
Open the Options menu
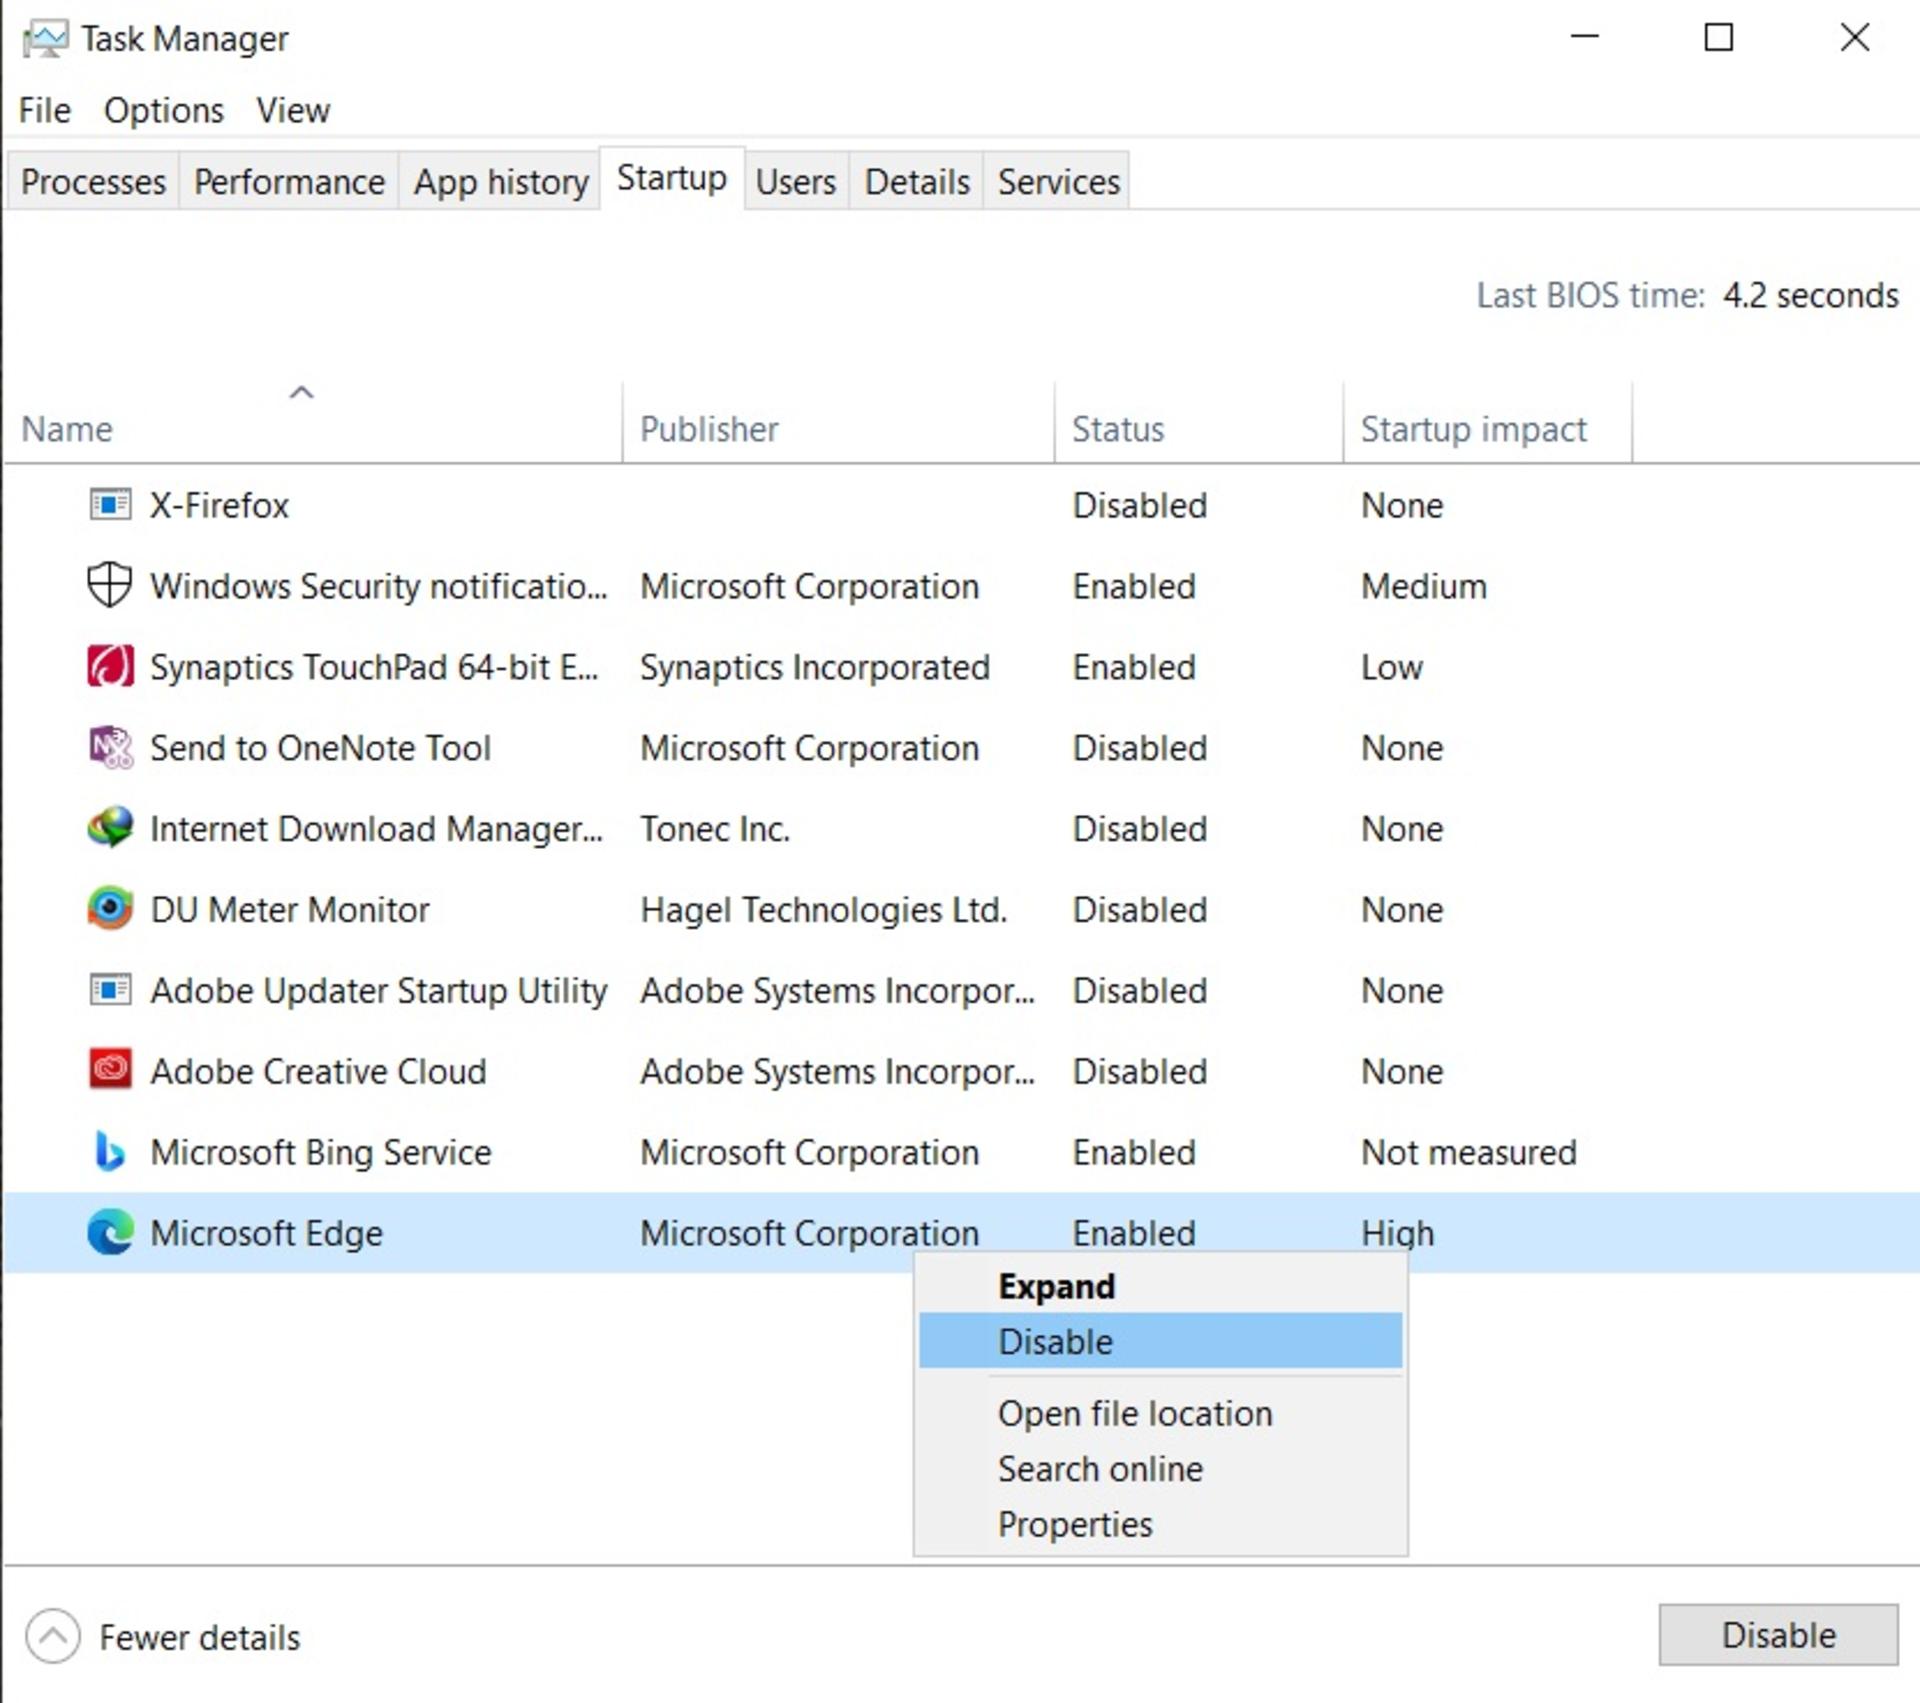click(x=164, y=110)
